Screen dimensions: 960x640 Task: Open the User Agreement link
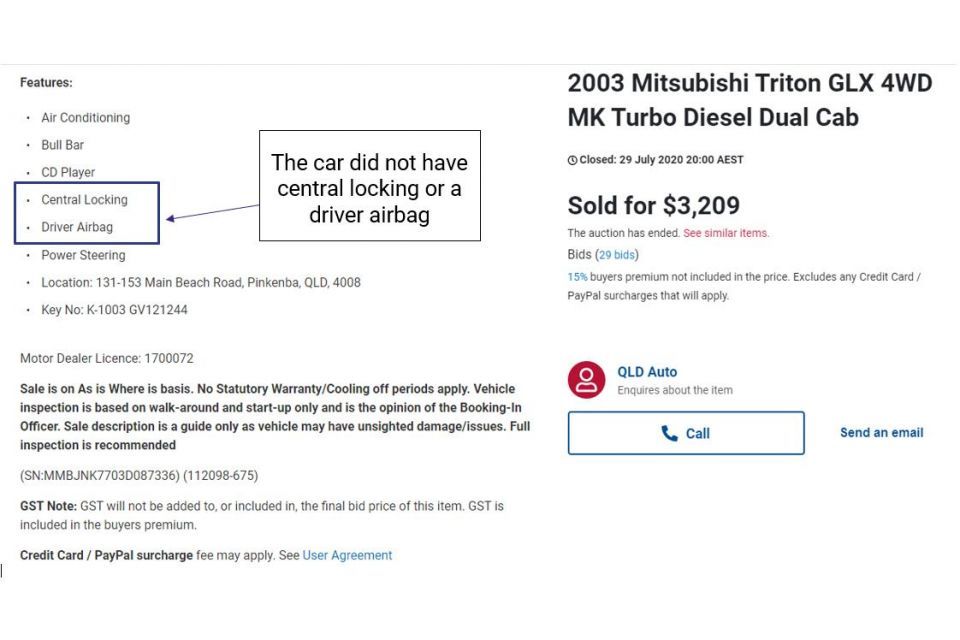[x=347, y=555]
